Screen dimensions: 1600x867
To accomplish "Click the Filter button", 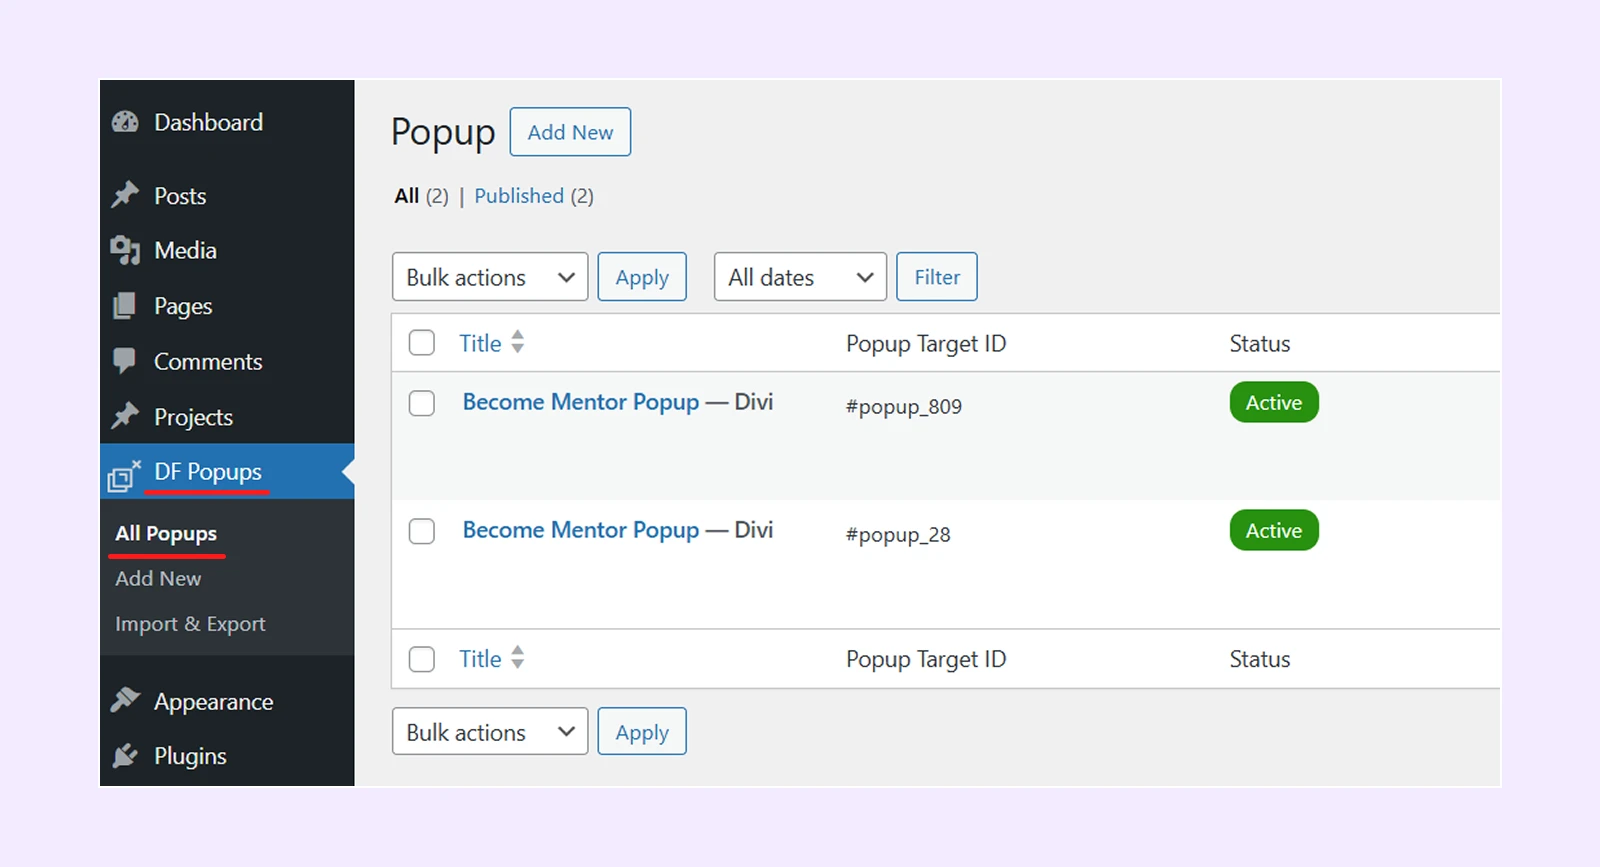I will pos(937,277).
